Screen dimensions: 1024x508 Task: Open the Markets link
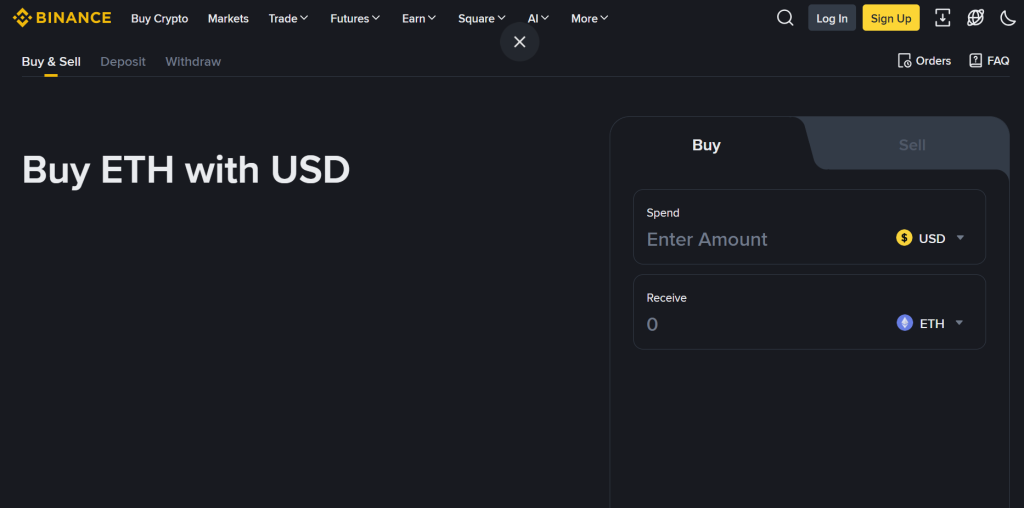(x=228, y=18)
